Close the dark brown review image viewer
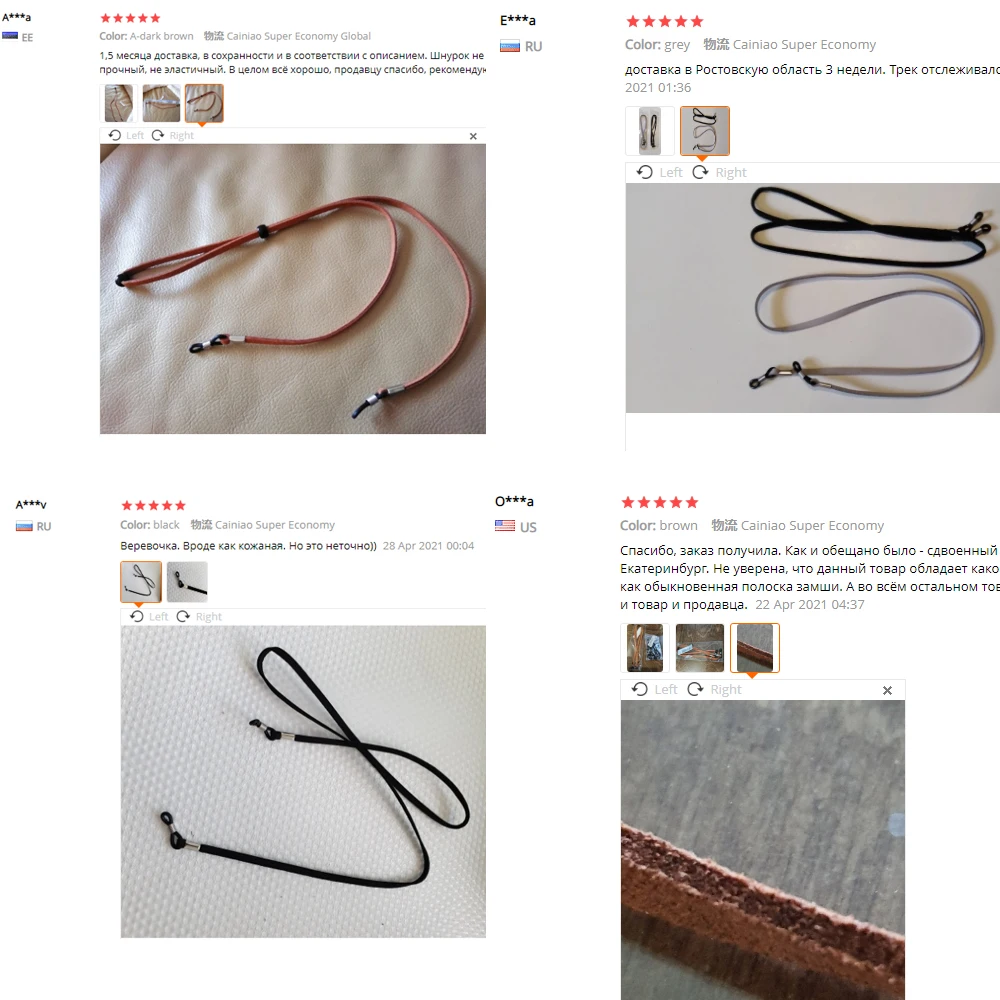Image resolution: width=1000 pixels, height=1000 pixels. pos(473,136)
